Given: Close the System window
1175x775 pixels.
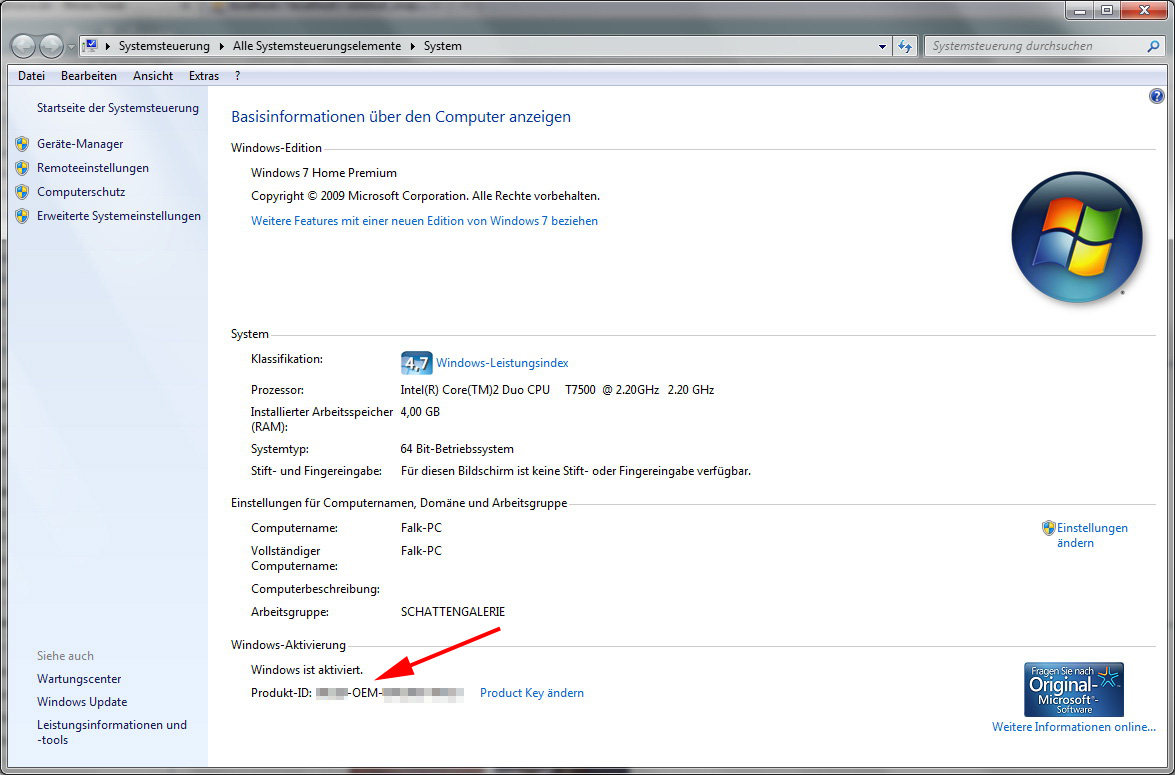Looking at the screenshot, I should point(1145,11).
